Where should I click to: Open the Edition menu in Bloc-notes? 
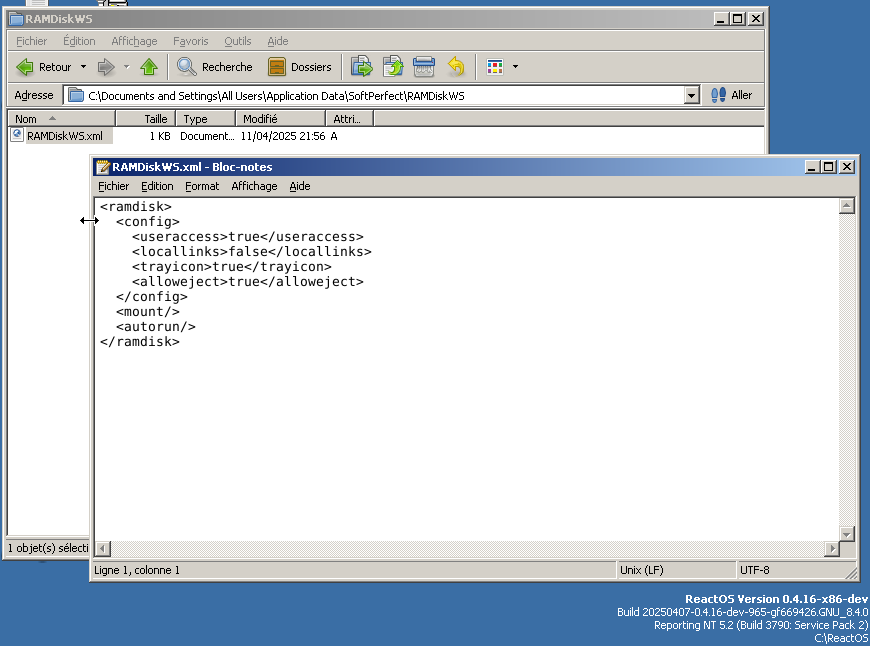(157, 186)
